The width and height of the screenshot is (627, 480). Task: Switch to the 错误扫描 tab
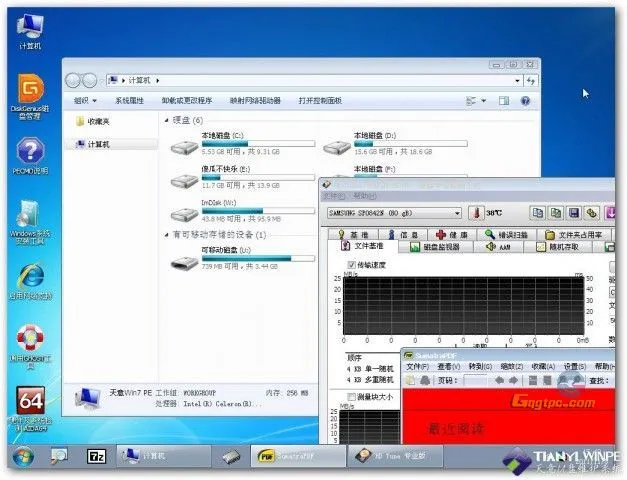(506, 234)
